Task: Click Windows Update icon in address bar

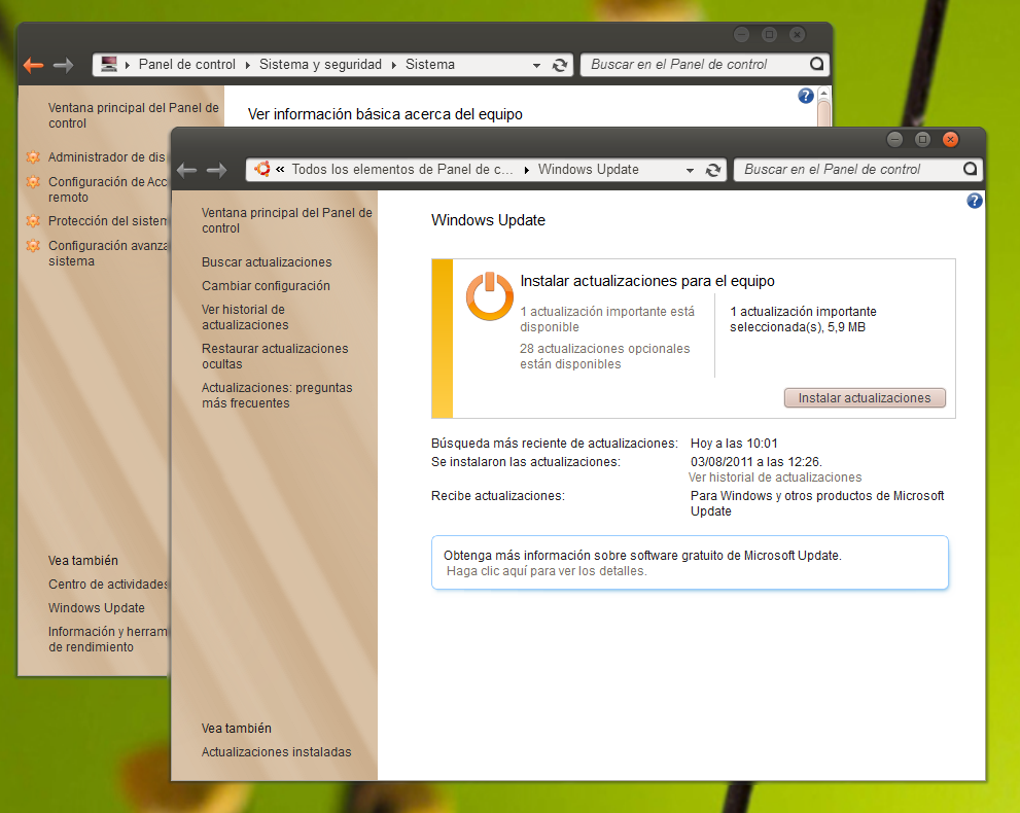Action: (262, 169)
